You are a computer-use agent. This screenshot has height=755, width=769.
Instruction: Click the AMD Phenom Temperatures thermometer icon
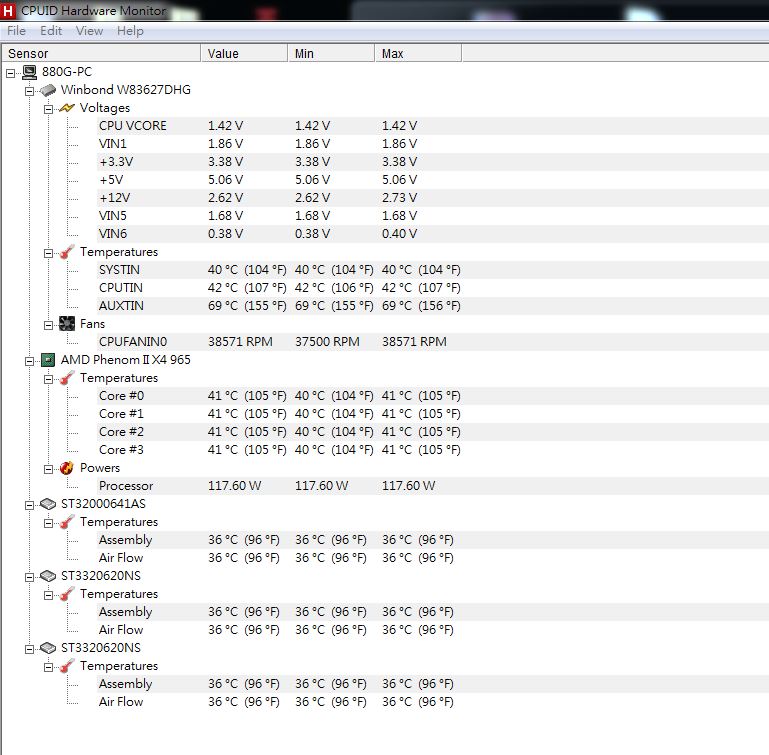pyautogui.click(x=67, y=378)
